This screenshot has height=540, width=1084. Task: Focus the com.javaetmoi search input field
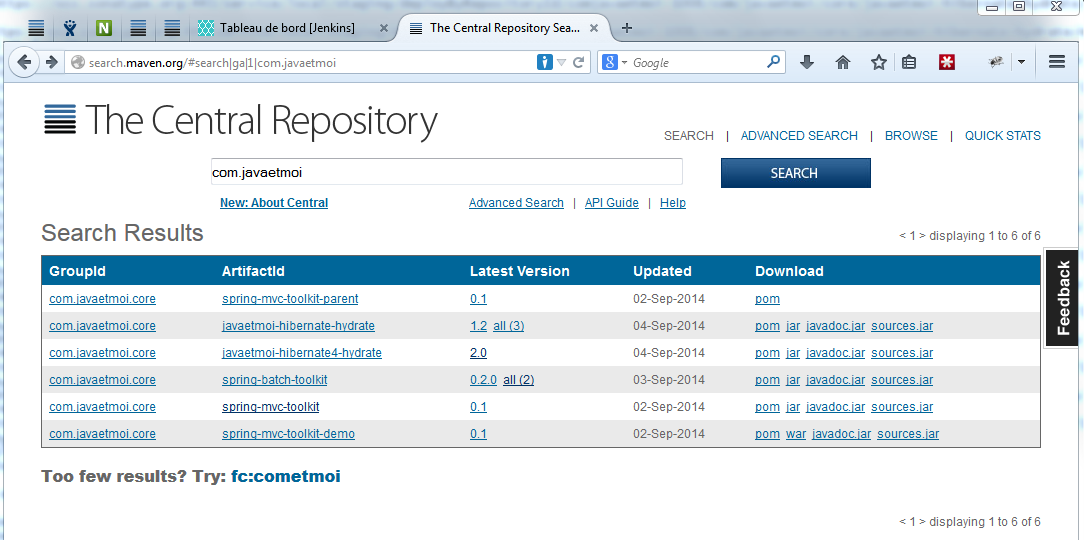(447, 172)
